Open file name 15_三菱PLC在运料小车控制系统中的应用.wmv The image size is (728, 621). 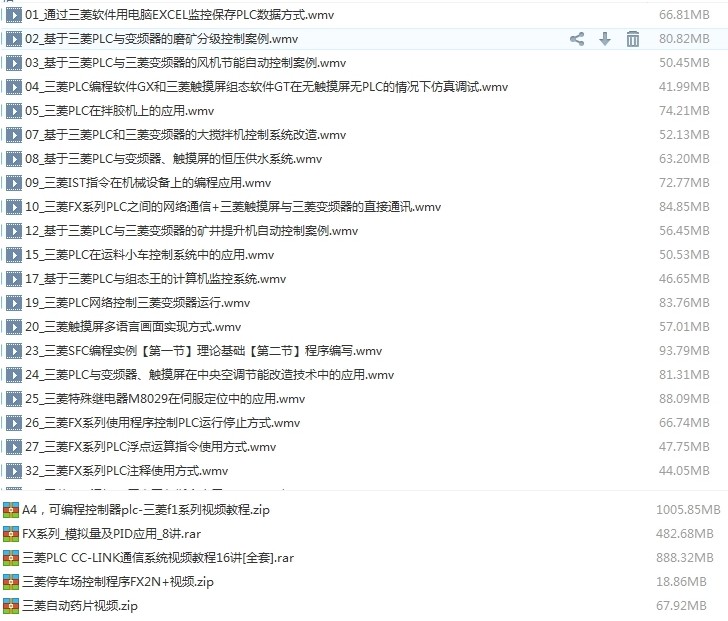pyautogui.click(x=150, y=255)
